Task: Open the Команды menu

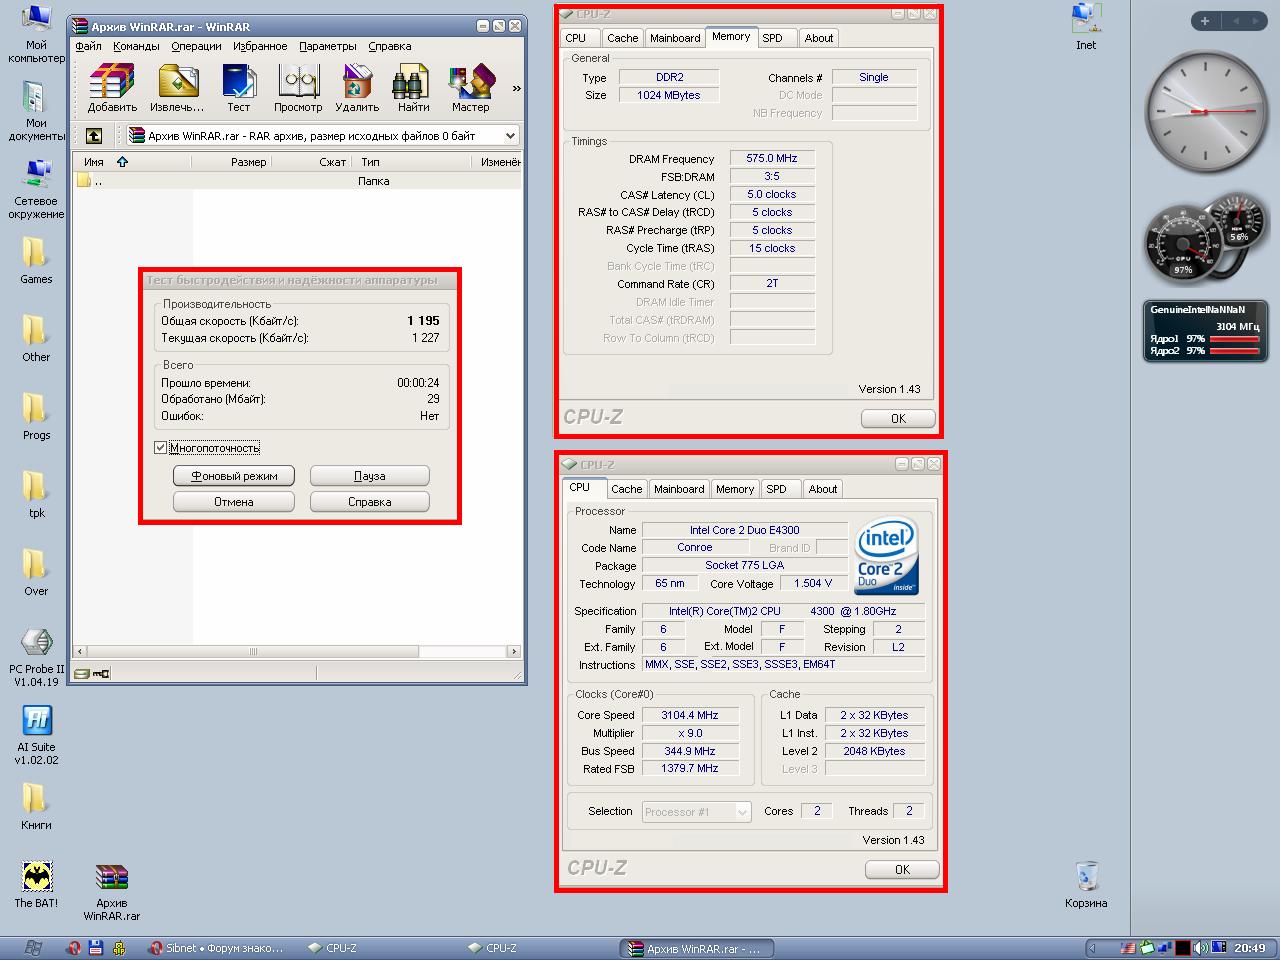Action: tap(136, 46)
